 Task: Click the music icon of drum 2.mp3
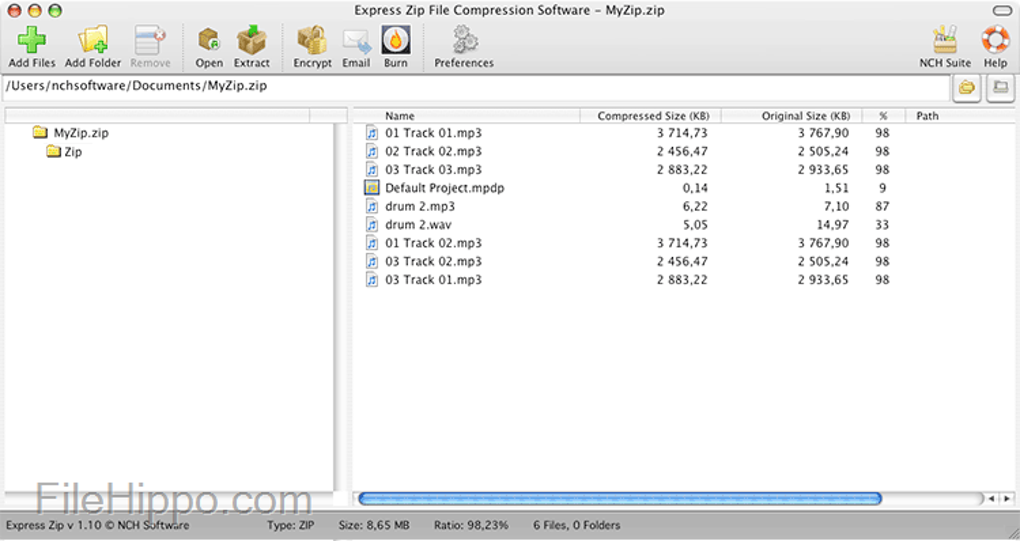pos(371,206)
